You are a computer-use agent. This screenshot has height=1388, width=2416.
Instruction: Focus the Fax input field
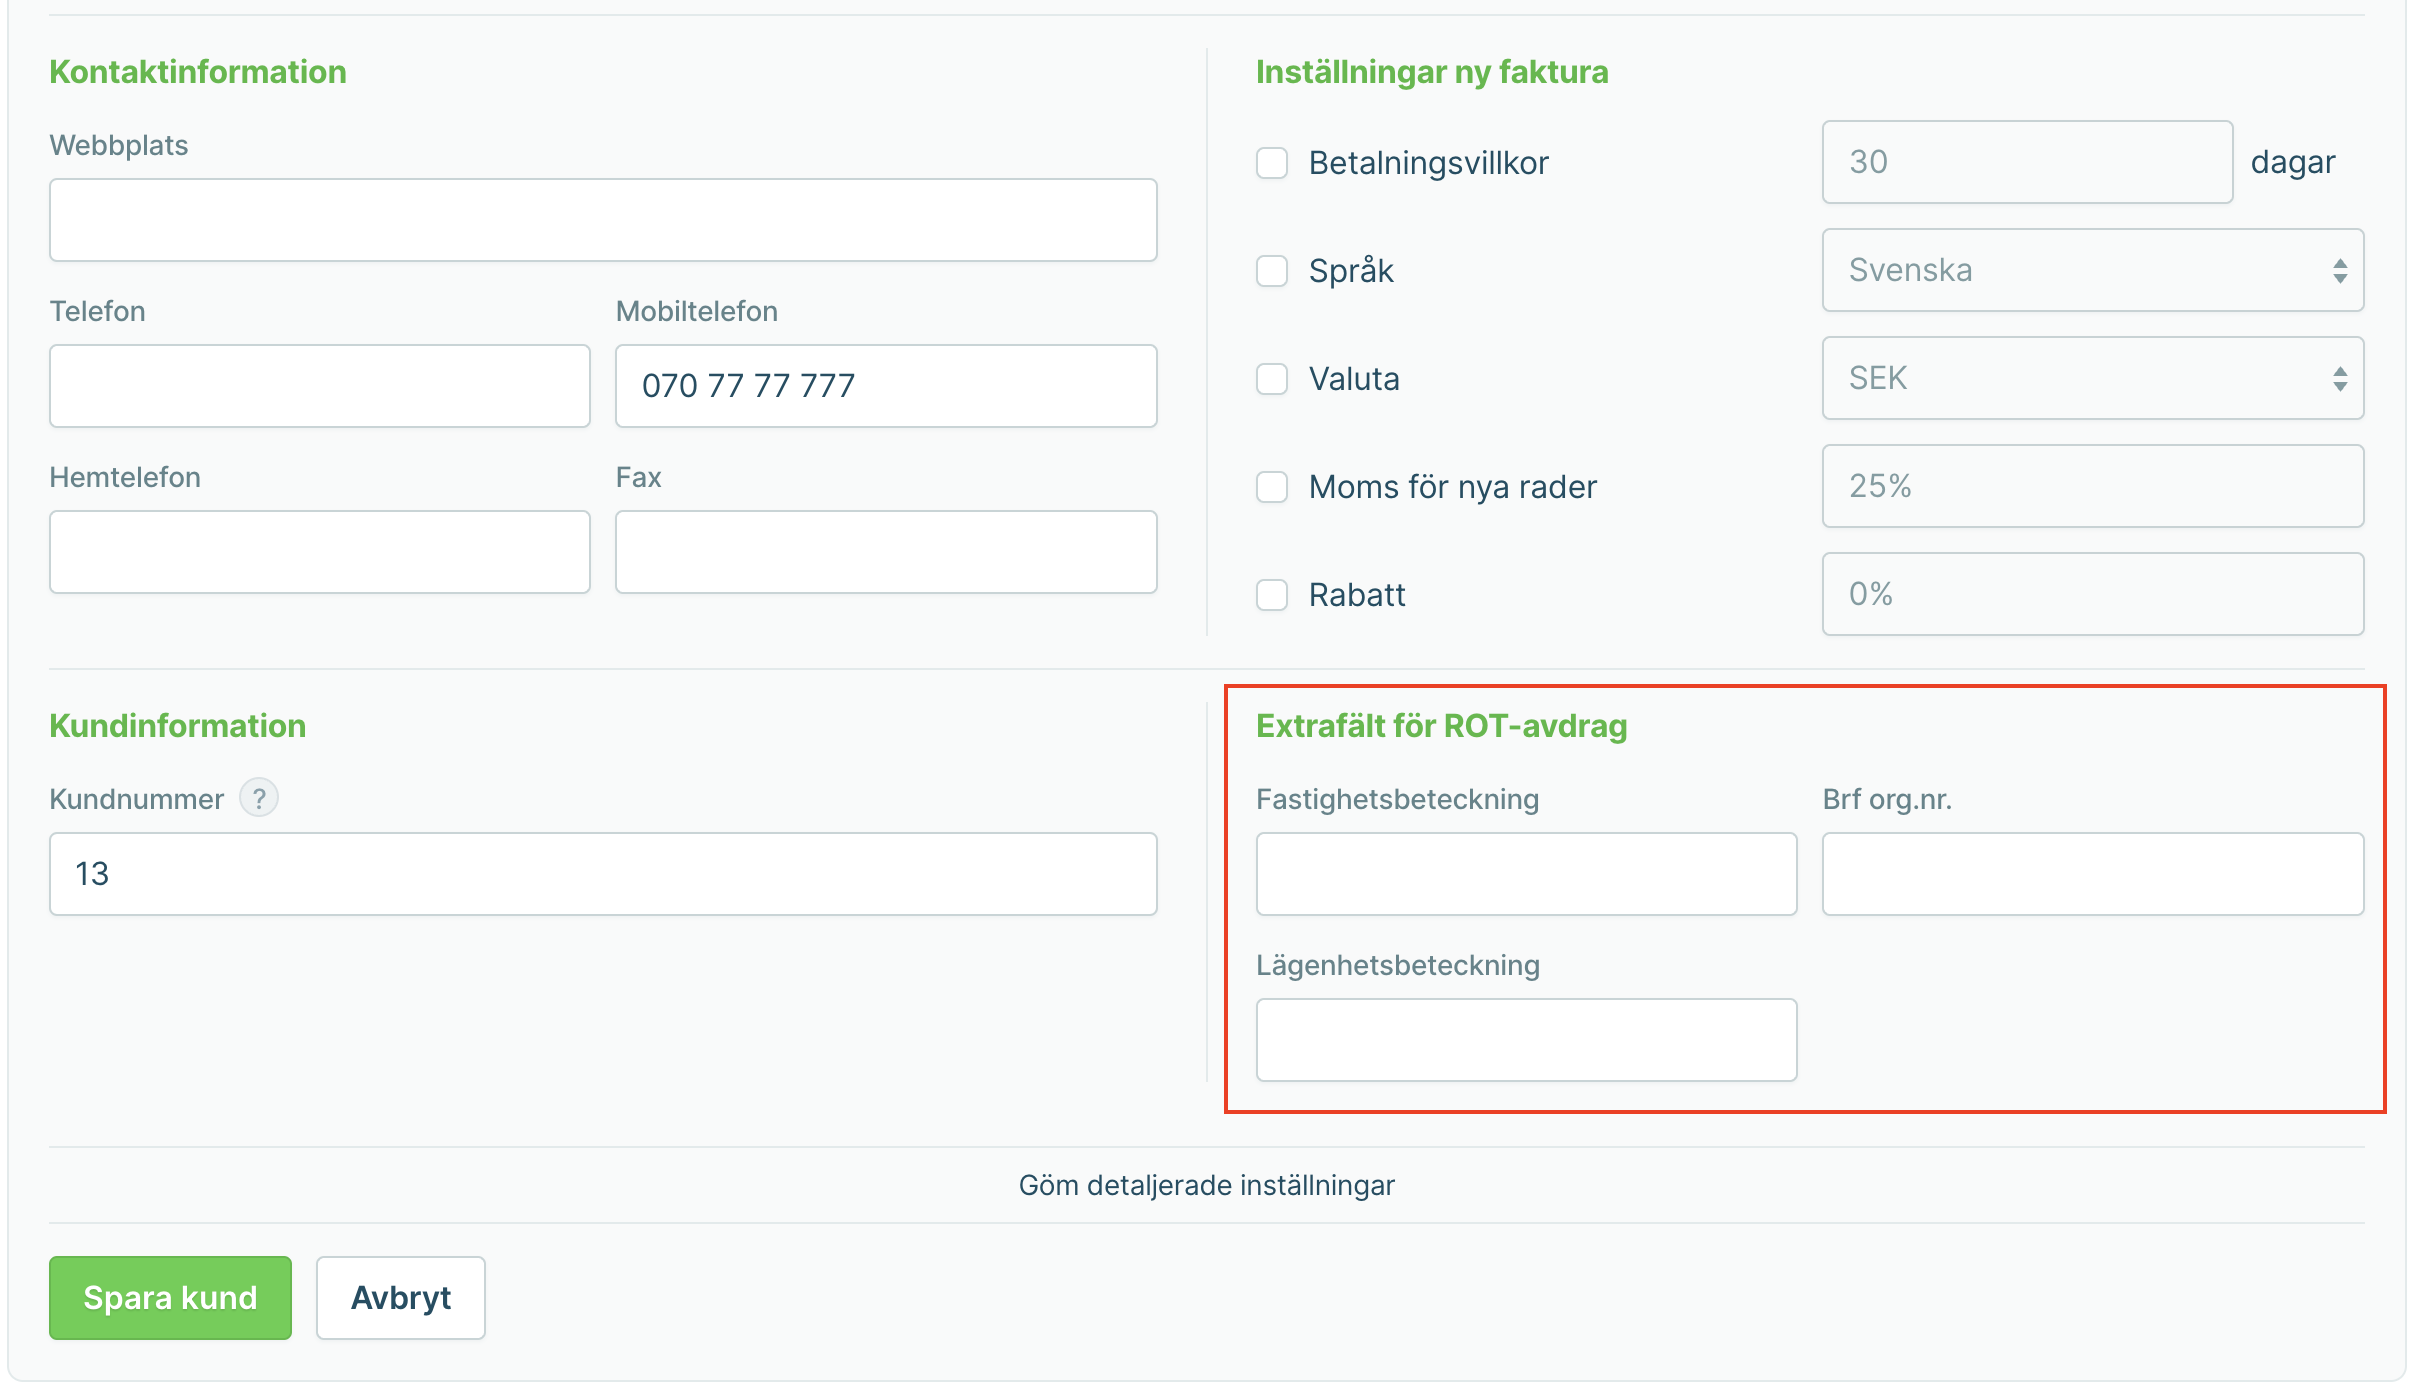point(886,552)
